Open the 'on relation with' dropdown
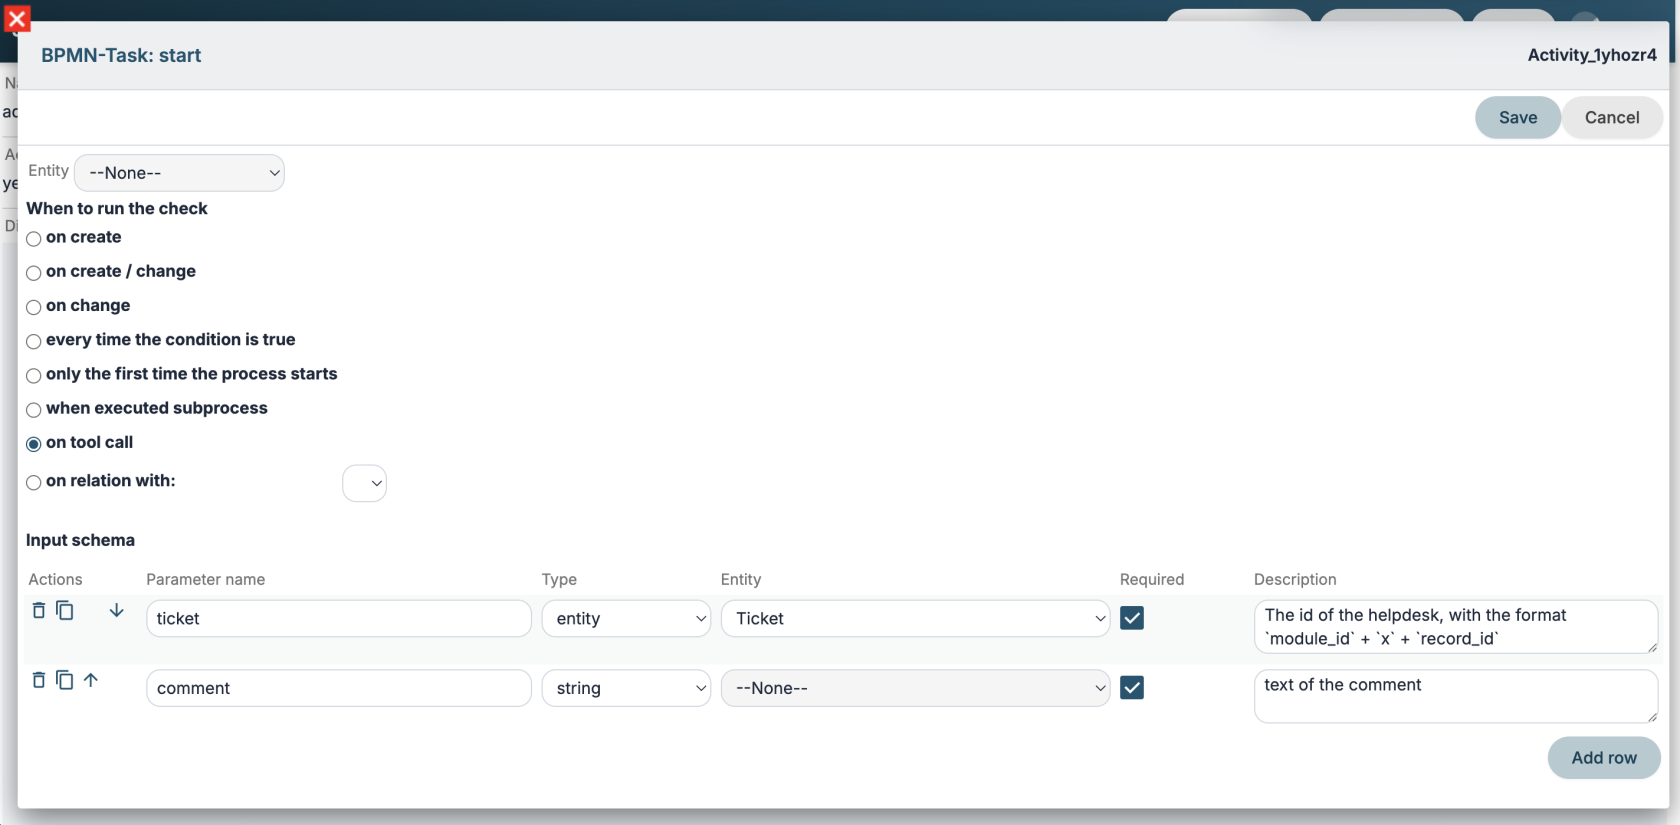 [x=365, y=483]
